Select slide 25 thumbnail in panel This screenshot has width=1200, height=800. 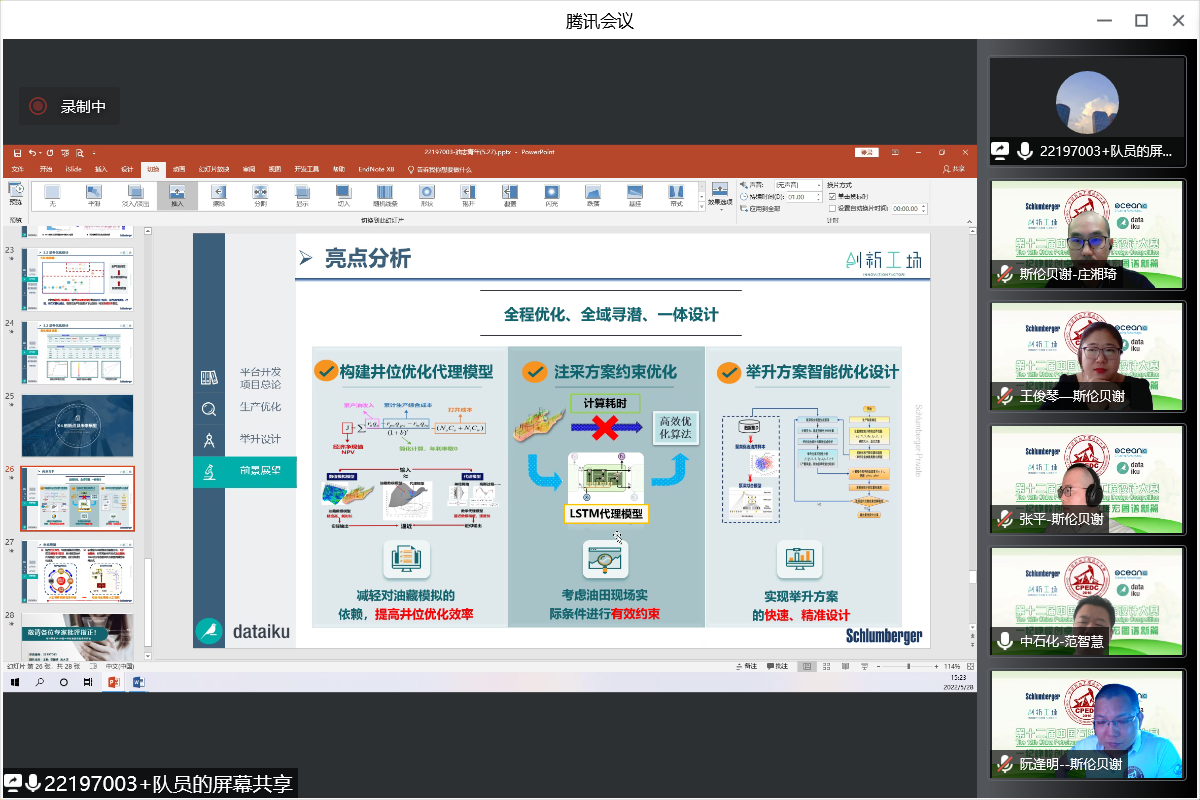(77, 425)
